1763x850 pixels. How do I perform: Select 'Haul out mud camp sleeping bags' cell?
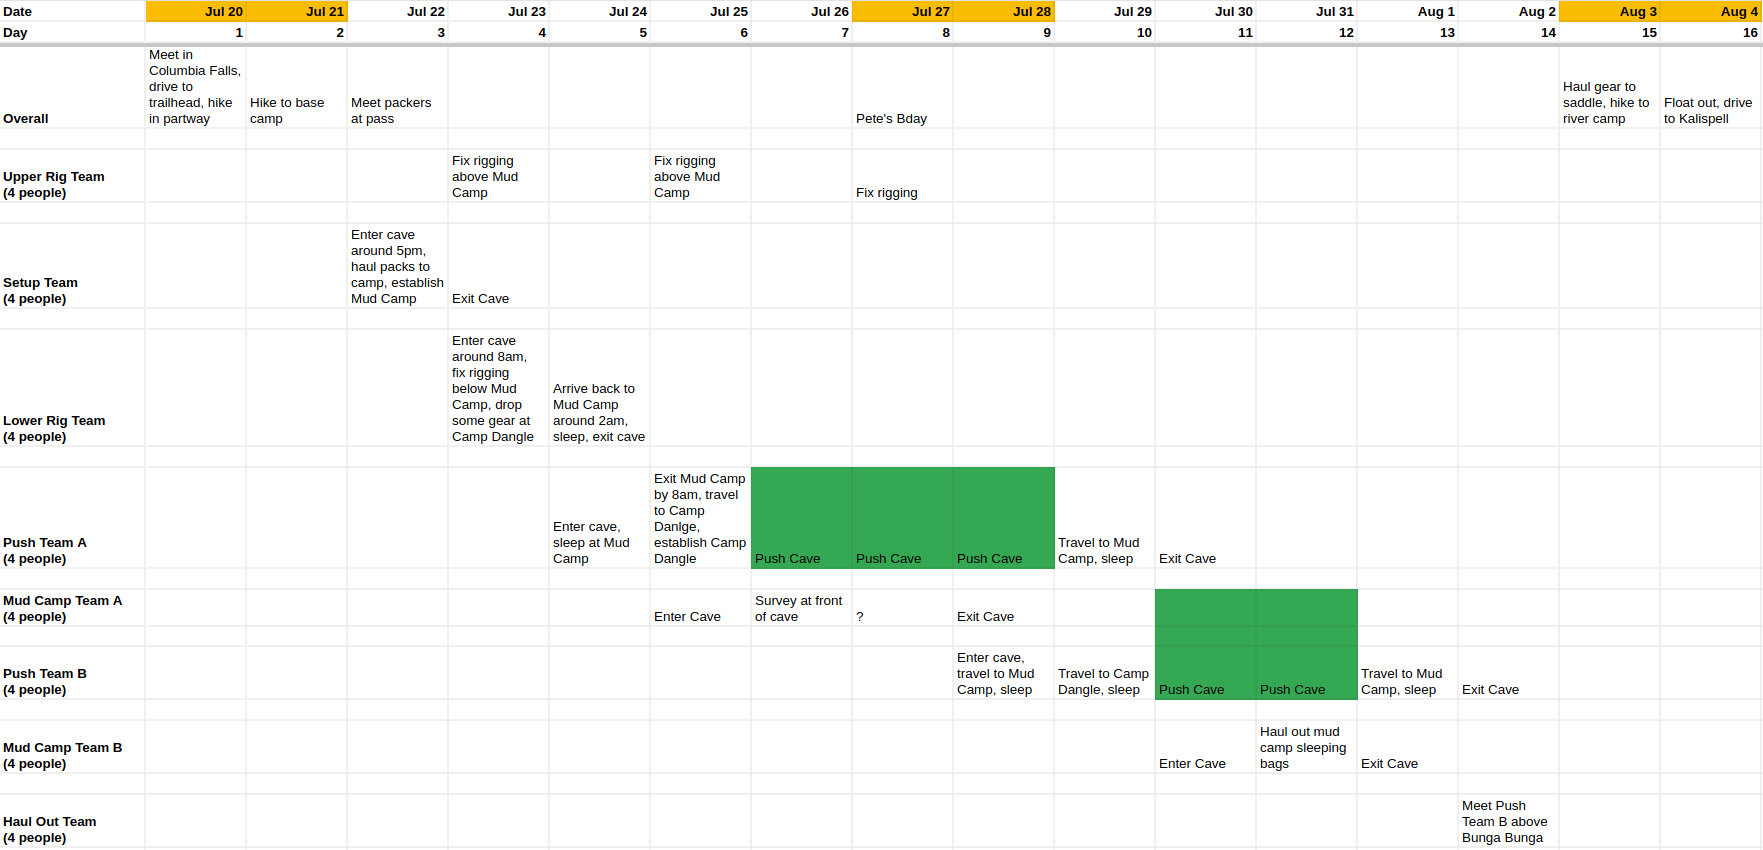tap(1307, 747)
